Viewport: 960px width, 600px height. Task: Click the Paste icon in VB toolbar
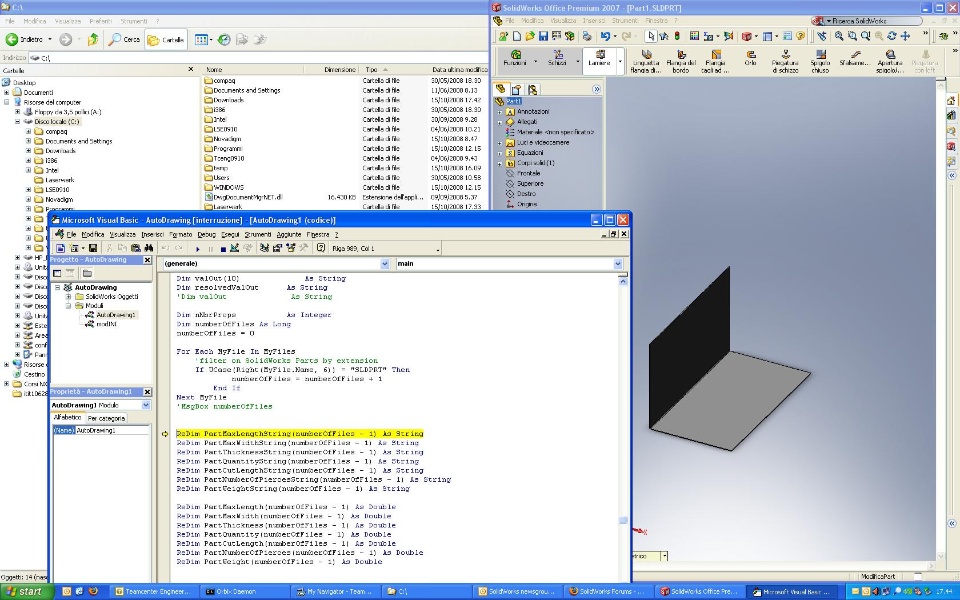coord(135,248)
